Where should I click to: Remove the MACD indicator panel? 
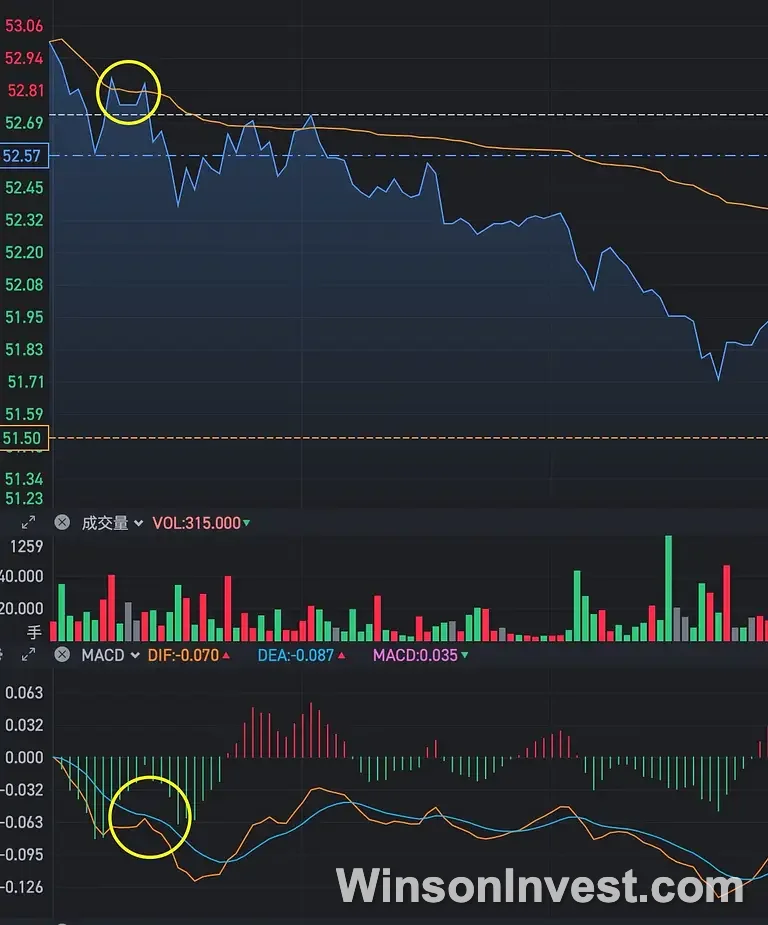[62, 655]
